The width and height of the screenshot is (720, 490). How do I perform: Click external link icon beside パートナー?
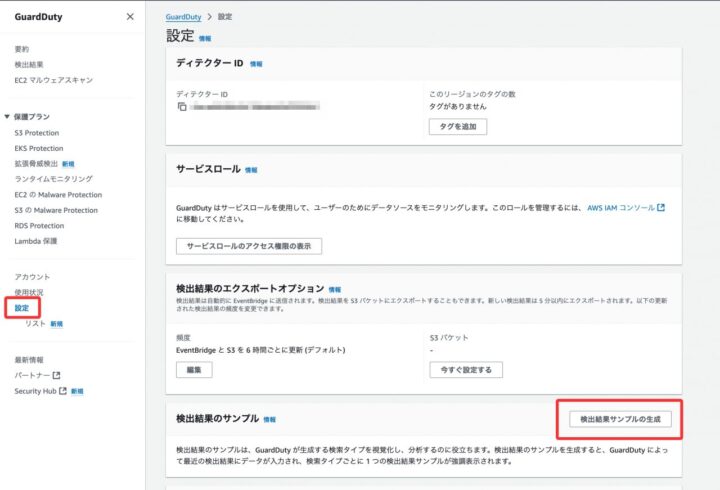coord(57,375)
